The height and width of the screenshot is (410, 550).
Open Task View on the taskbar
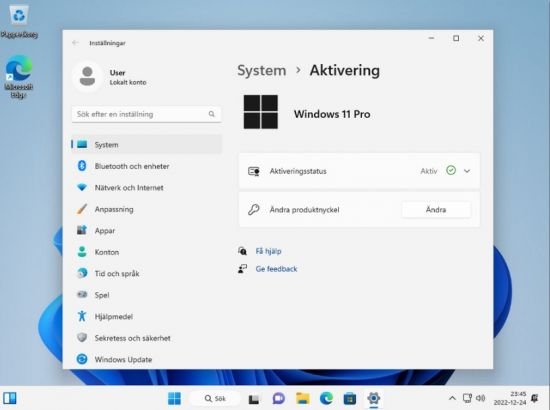[254, 399]
